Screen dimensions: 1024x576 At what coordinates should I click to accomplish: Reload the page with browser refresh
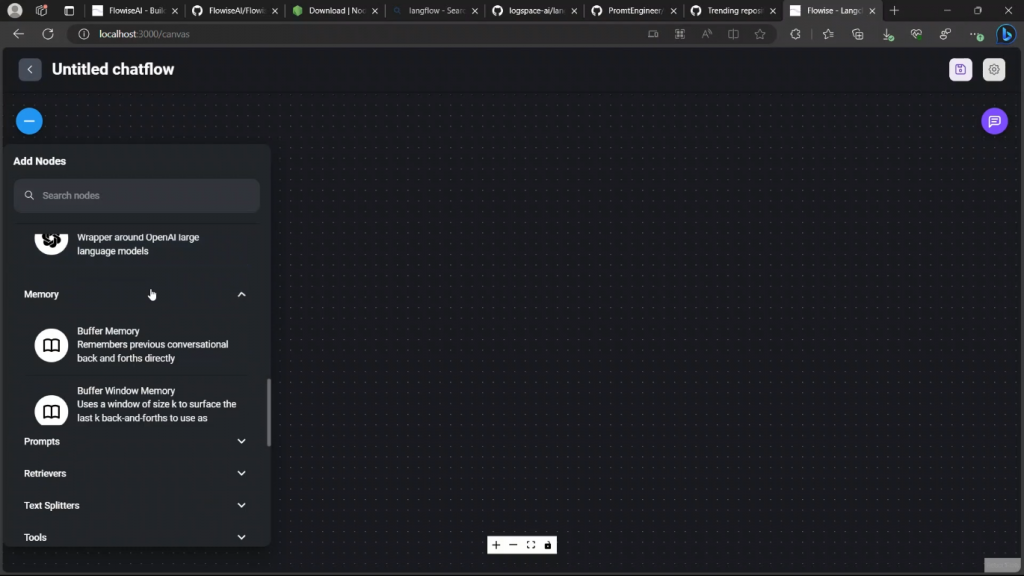(48, 34)
